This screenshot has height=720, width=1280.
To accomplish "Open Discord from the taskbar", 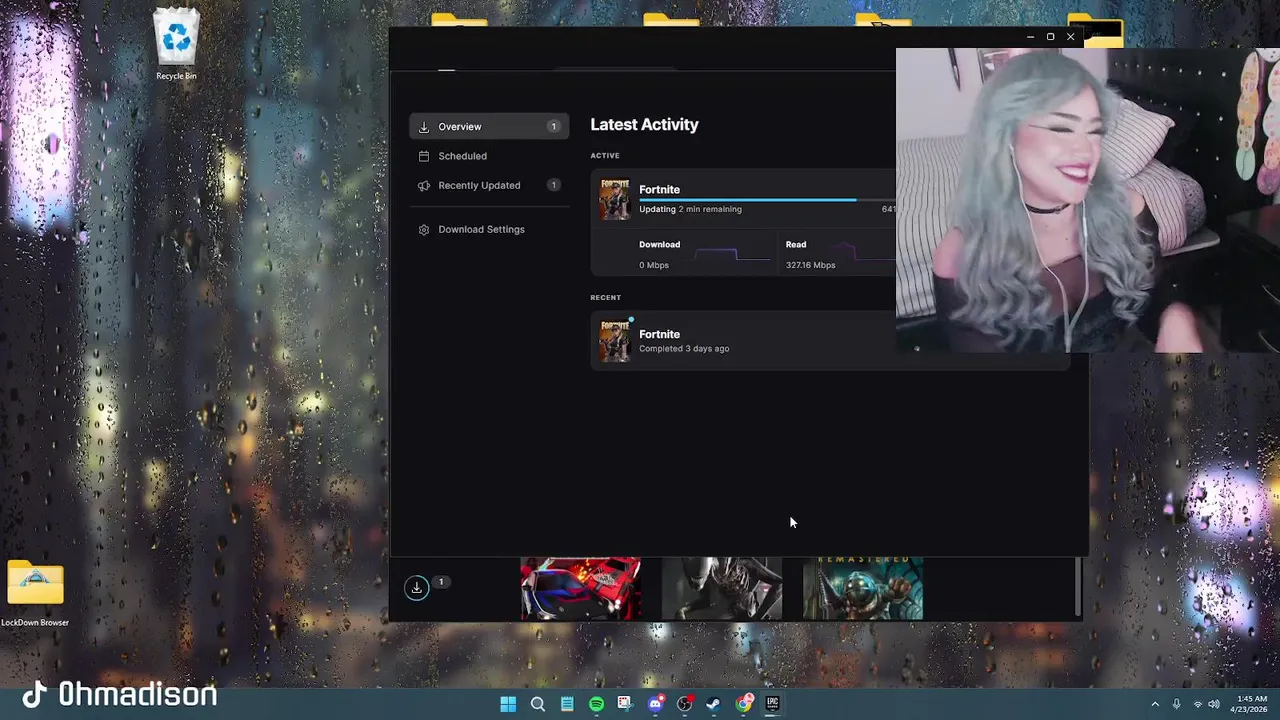I will point(655,704).
